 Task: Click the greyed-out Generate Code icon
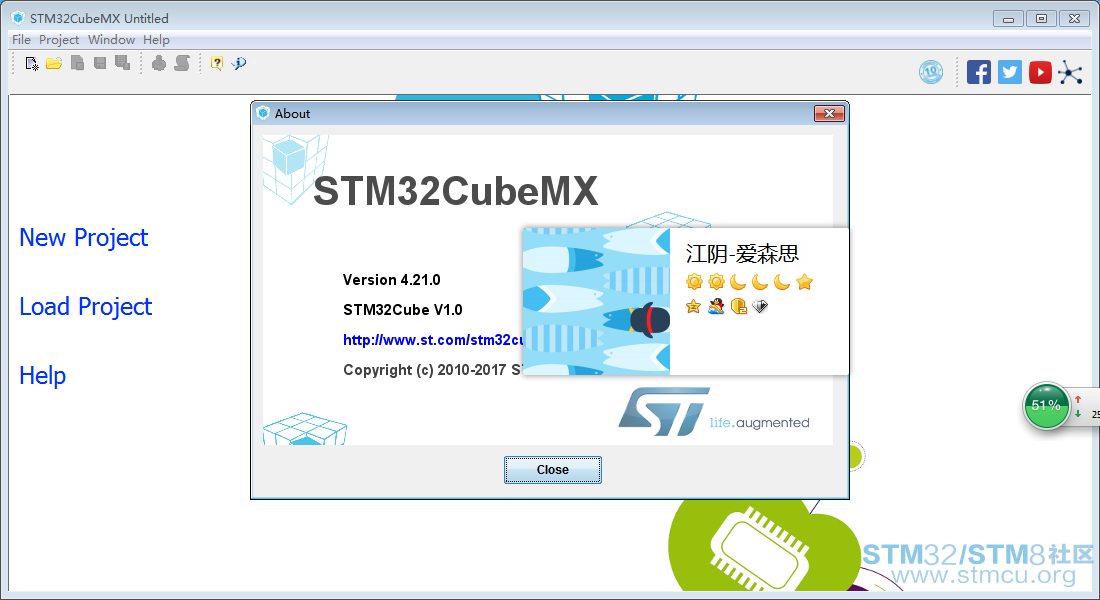159,63
